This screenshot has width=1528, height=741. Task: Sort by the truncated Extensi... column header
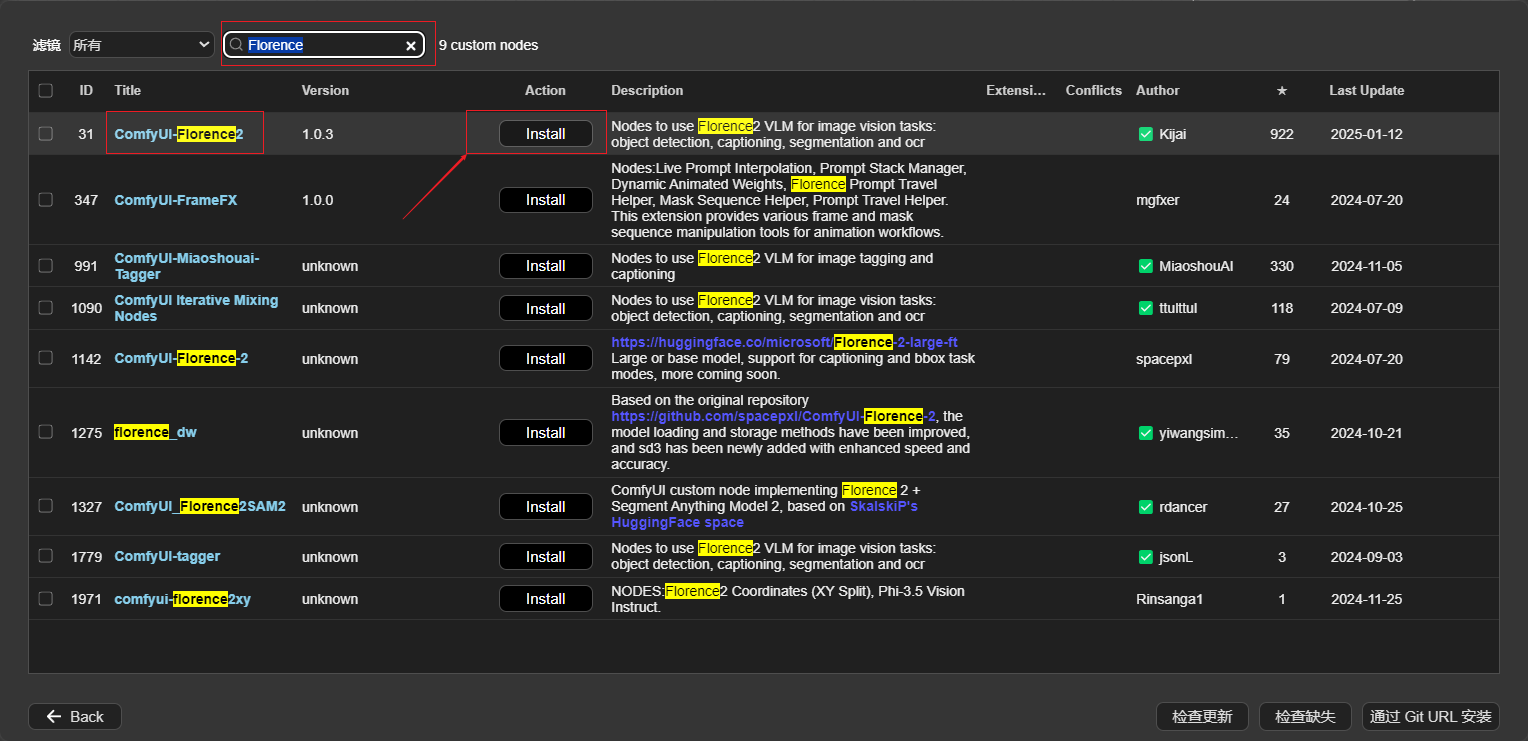[x=1016, y=90]
